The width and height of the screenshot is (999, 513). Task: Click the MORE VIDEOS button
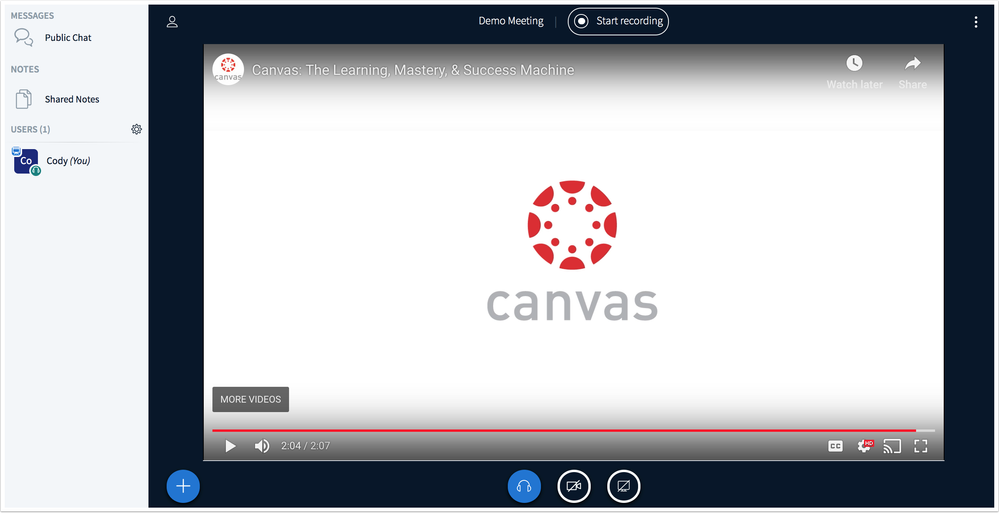coord(250,399)
